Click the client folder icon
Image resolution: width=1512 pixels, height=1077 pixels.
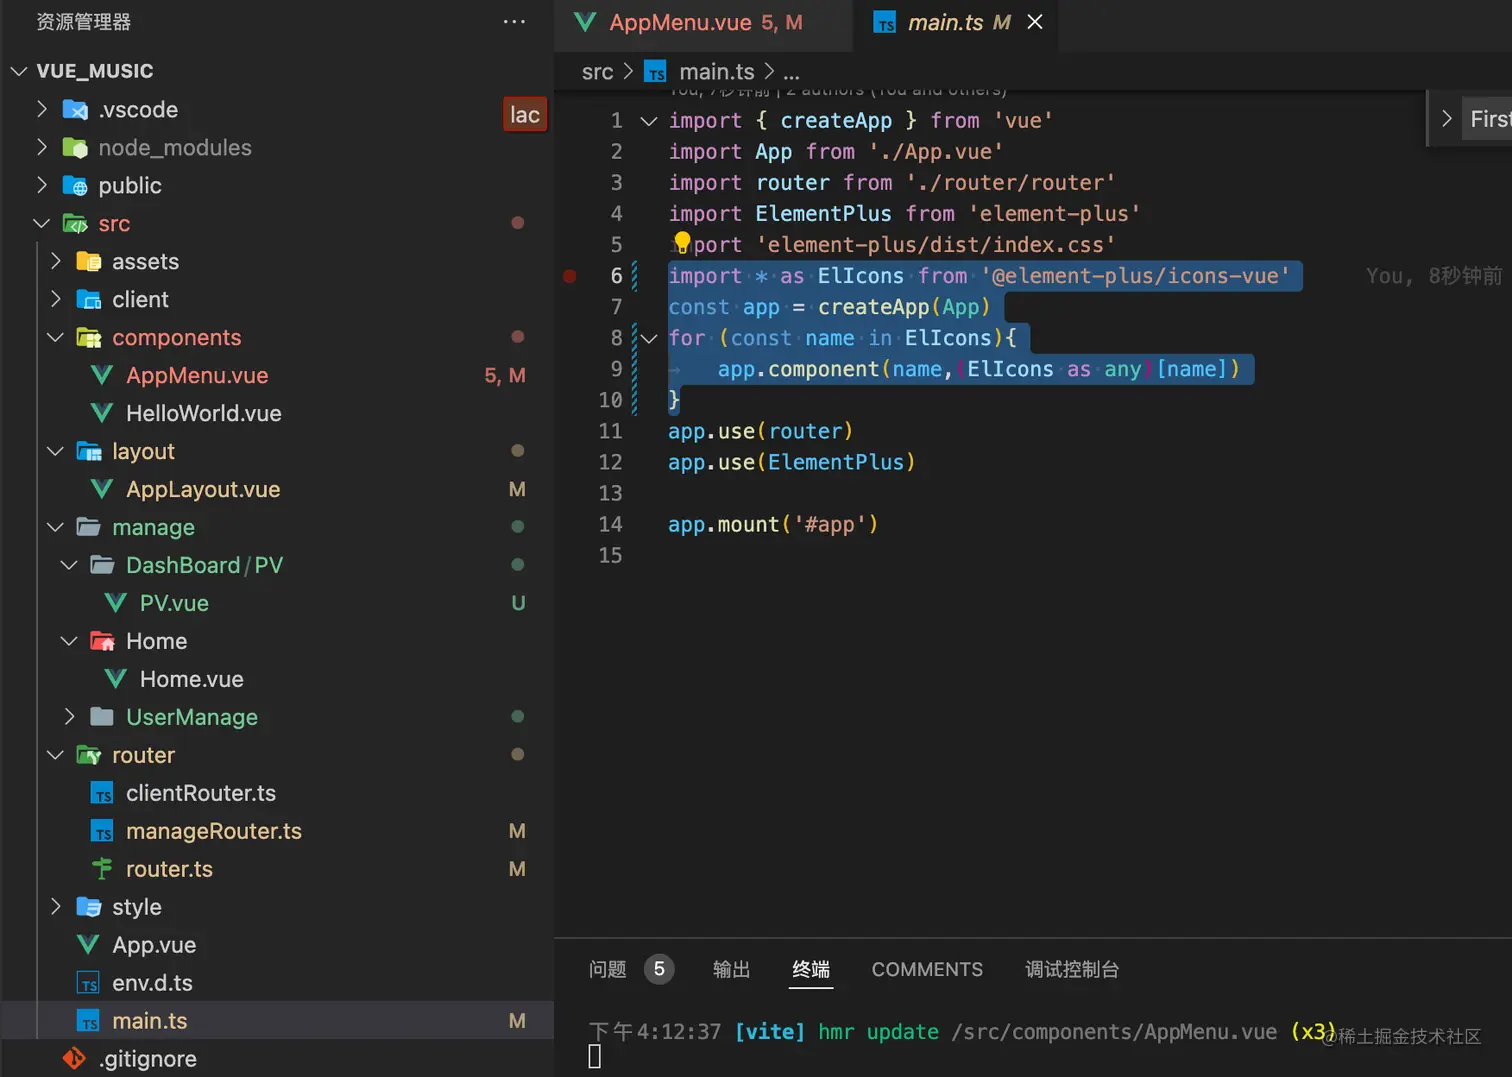[89, 300]
